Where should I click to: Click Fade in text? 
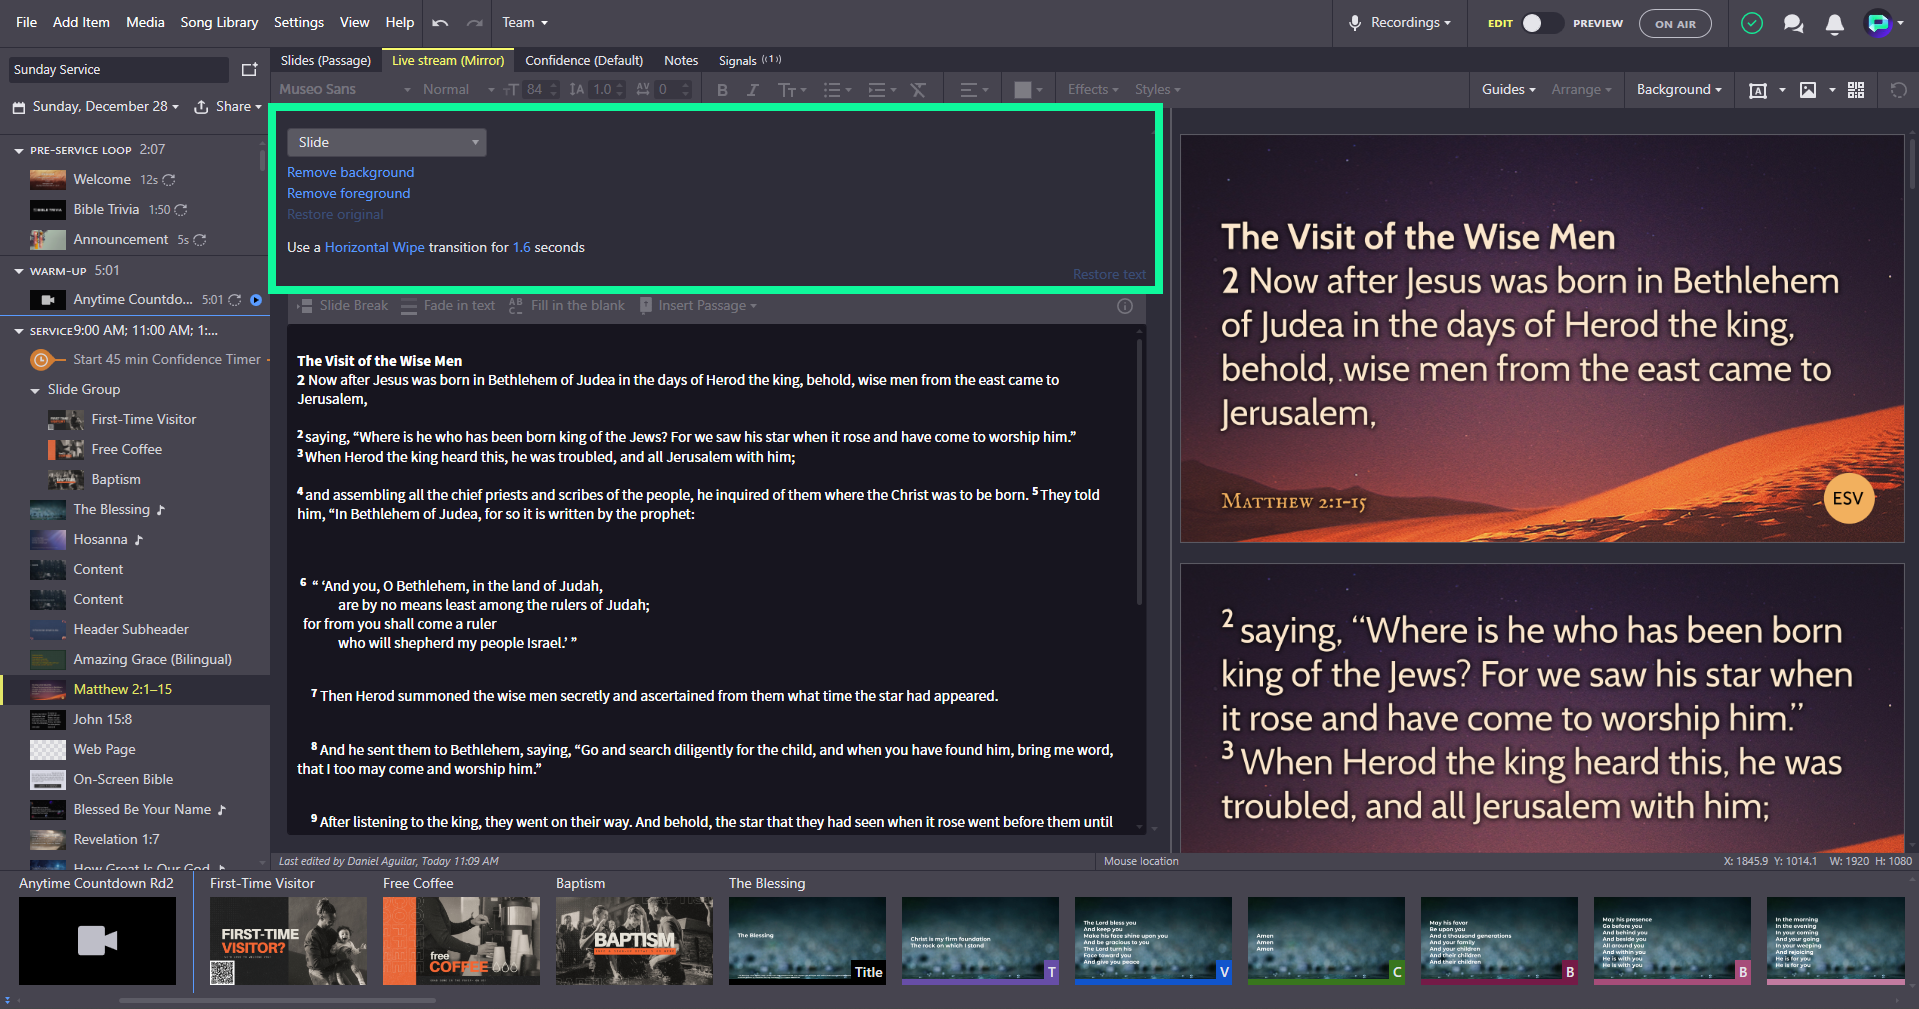pos(448,306)
